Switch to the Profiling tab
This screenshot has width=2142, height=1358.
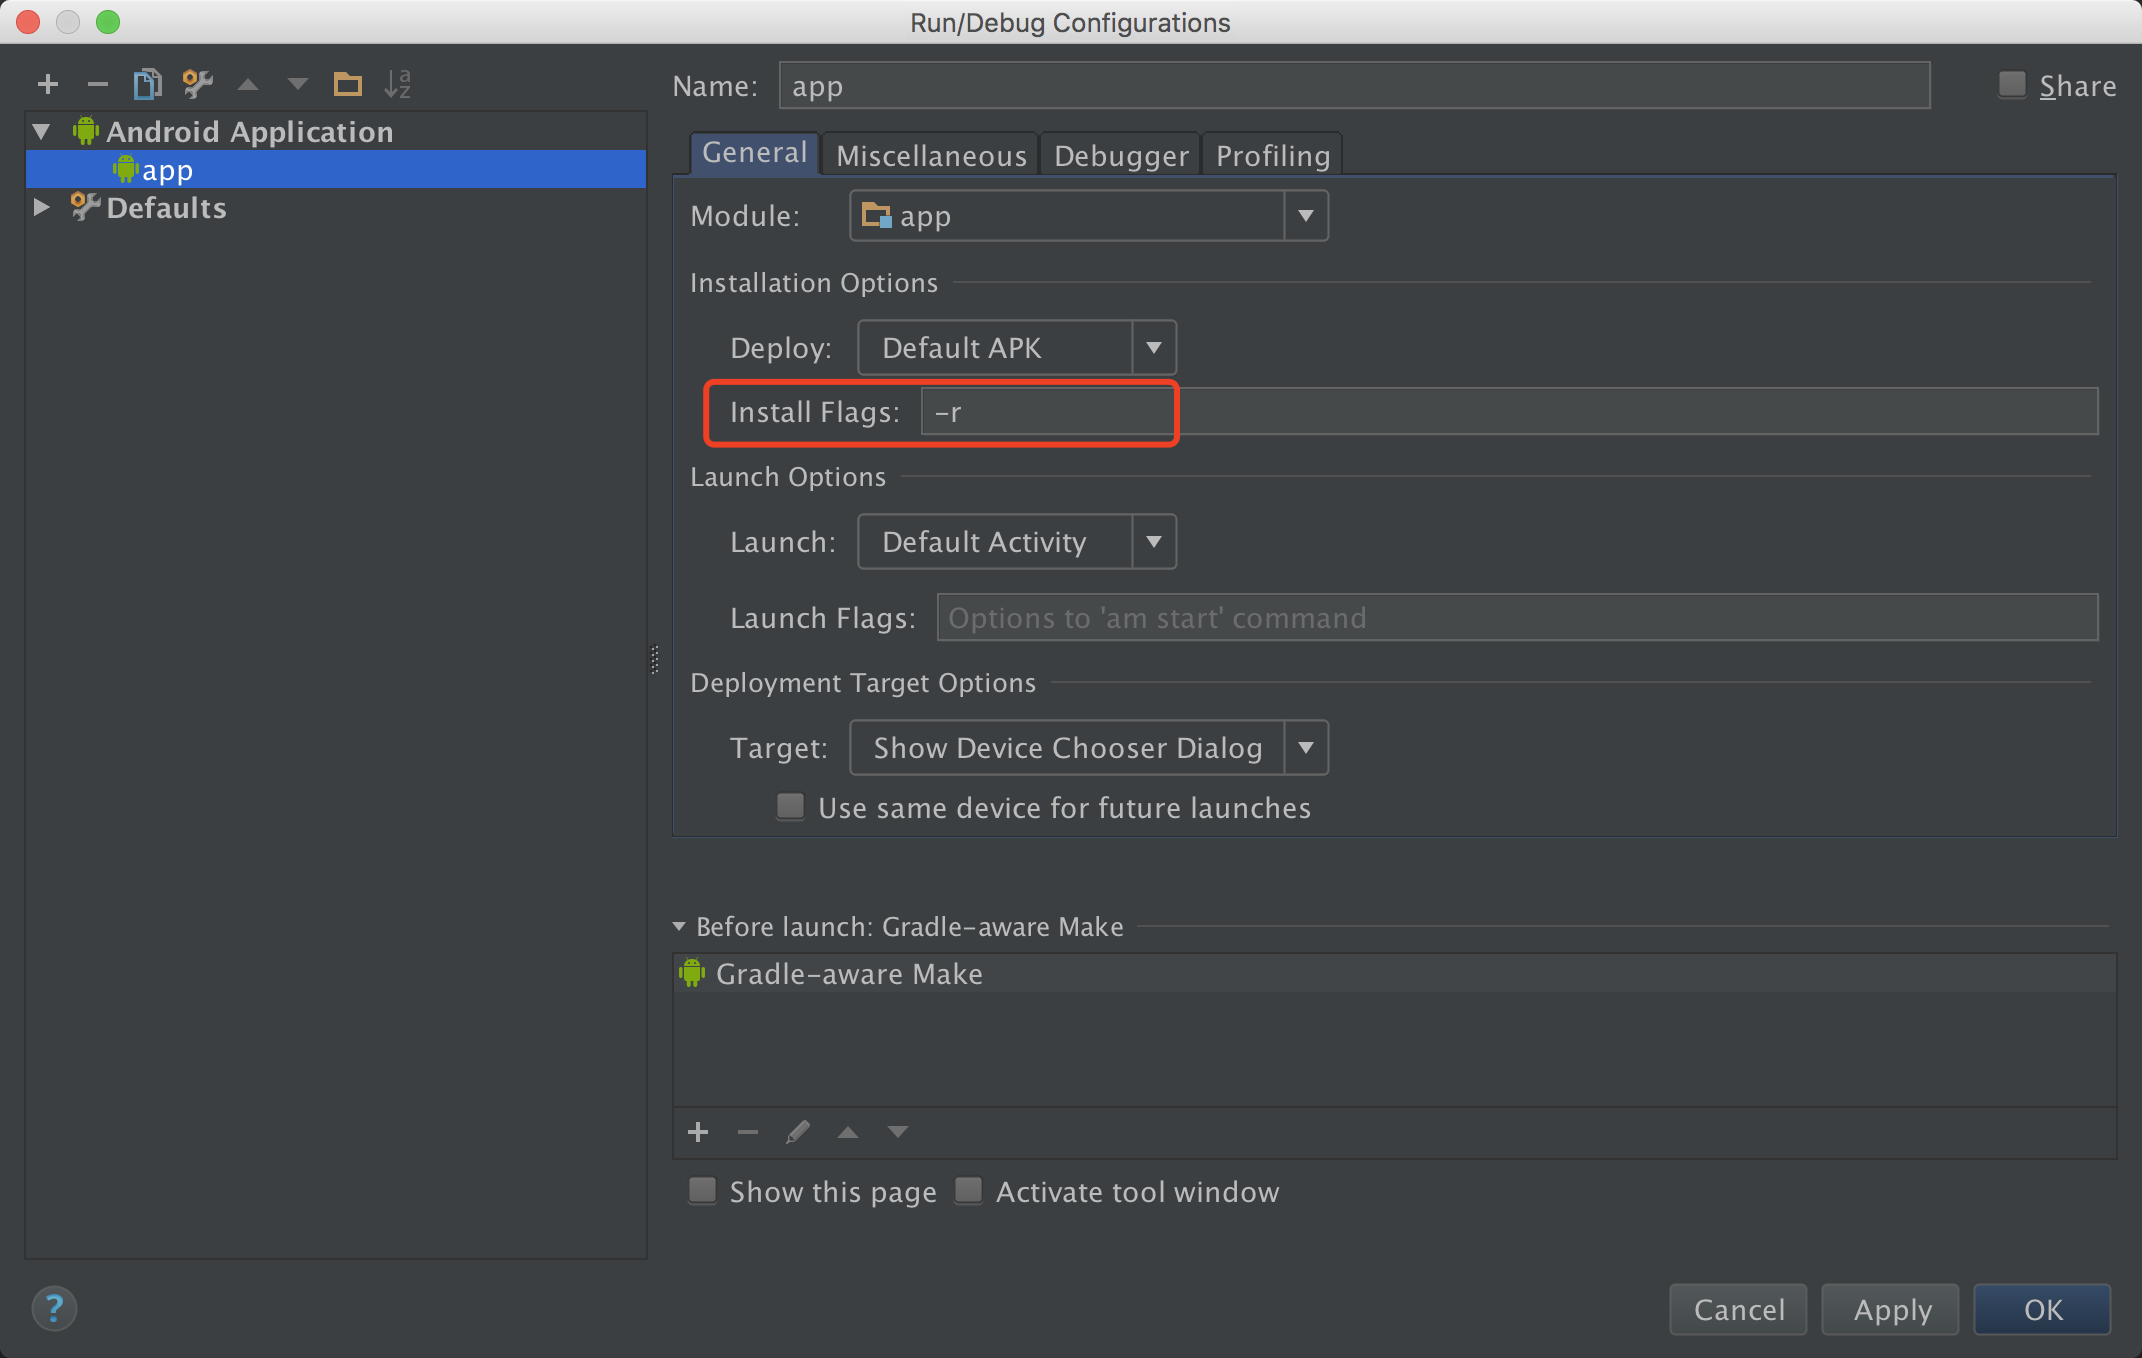[x=1272, y=155]
